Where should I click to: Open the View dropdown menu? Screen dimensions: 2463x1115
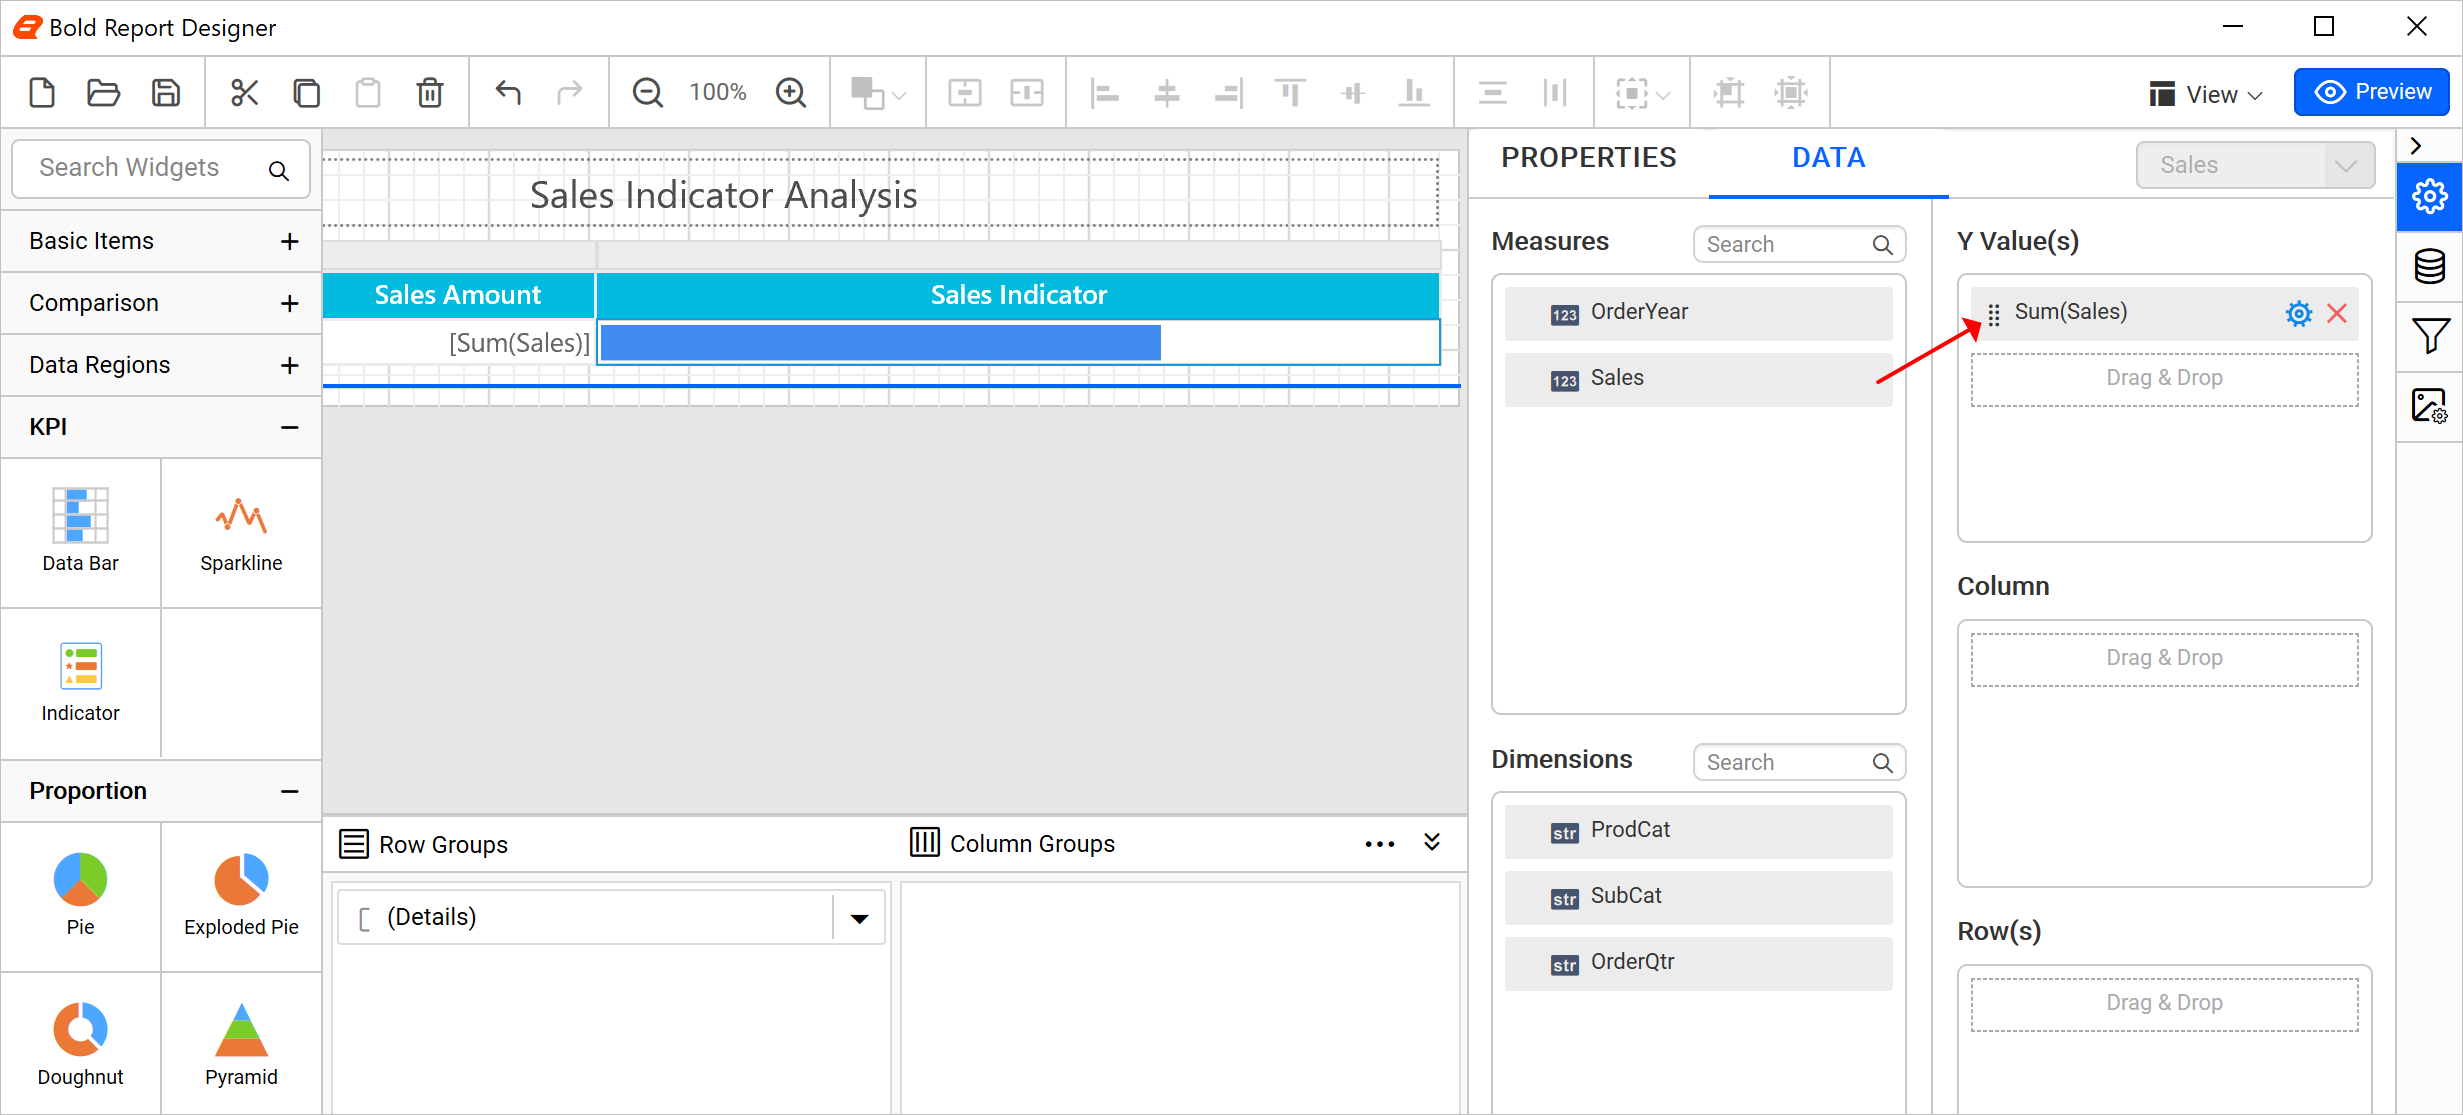tap(2207, 94)
